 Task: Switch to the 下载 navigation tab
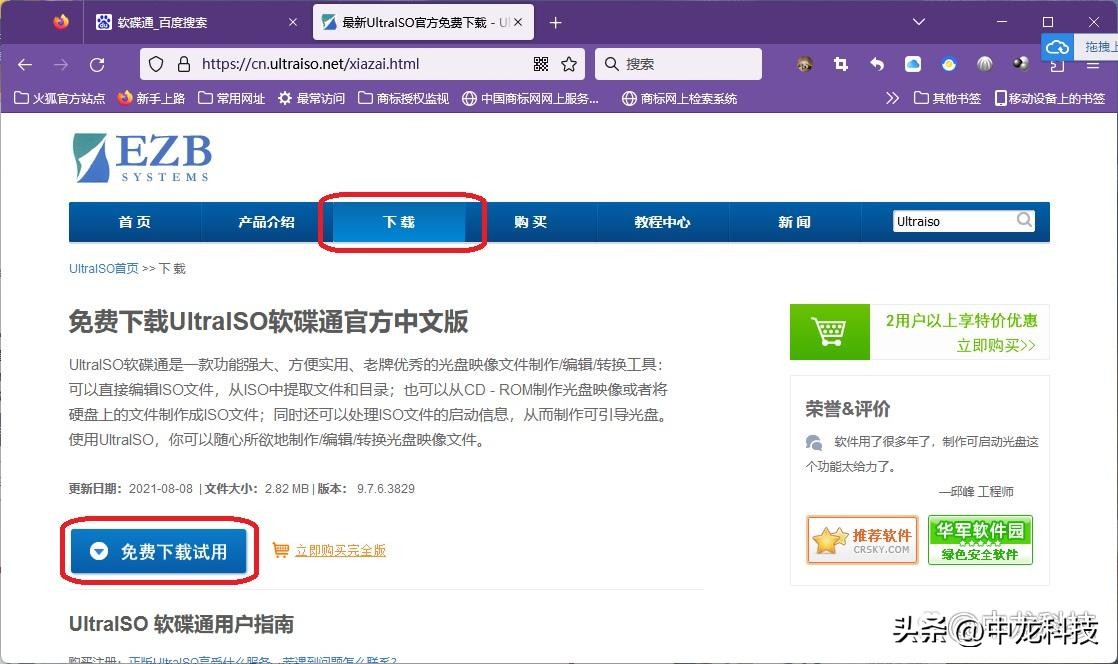tap(399, 222)
